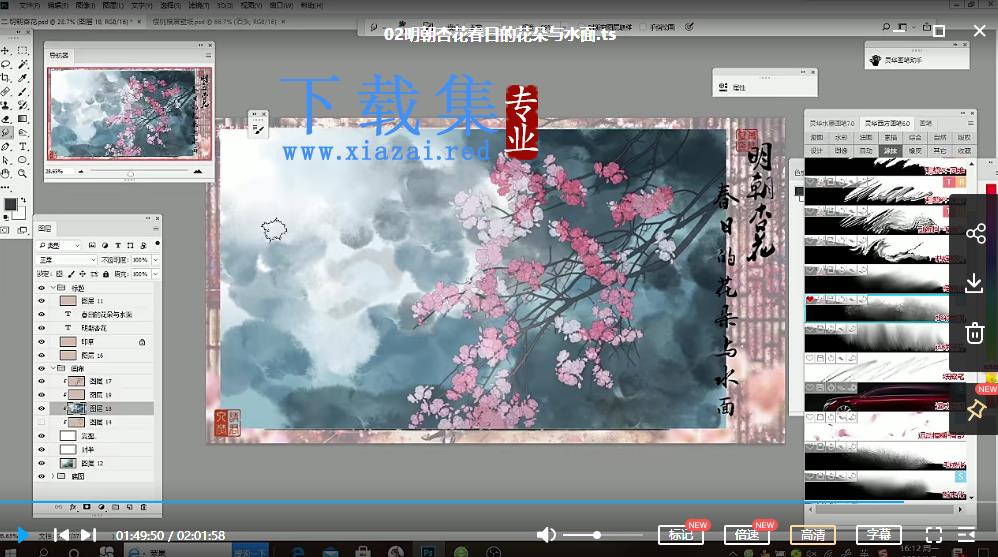Select the 设计 brush category
Image resolution: width=998 pixels, height=557 pixels.
(817, 151)
